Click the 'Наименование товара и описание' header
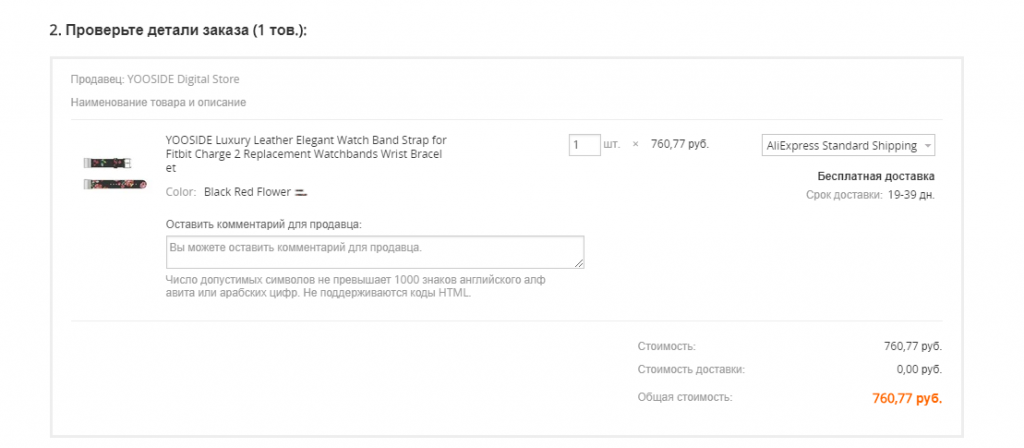The height and width of the screenshot is (448, 1024). click(x=158, y=102)
